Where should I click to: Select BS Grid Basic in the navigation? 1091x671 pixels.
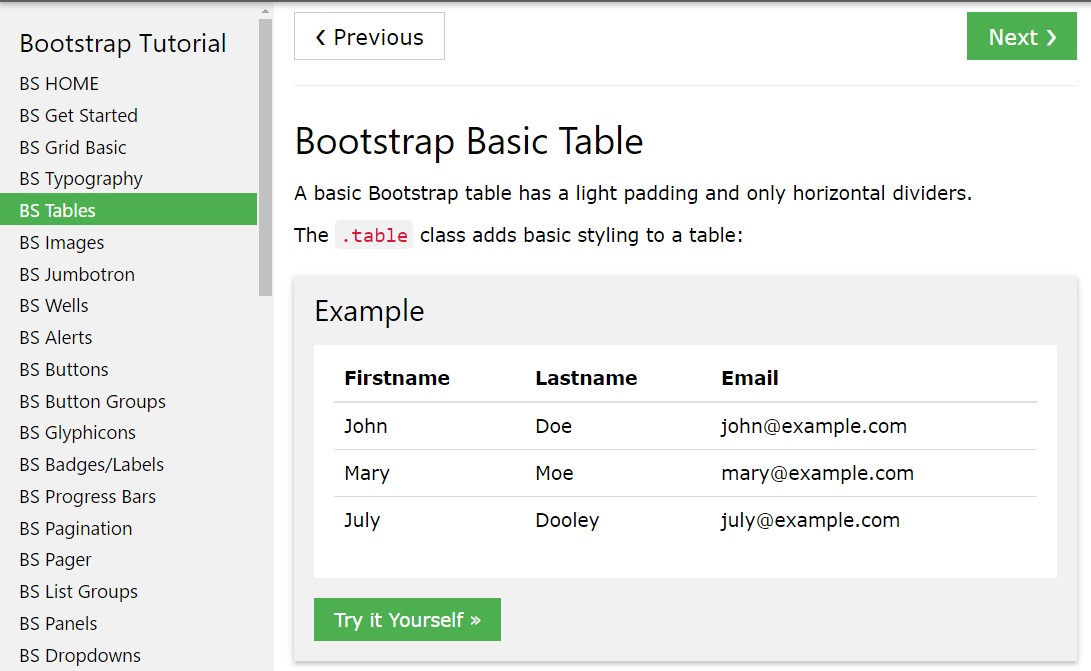click(72, 147)
